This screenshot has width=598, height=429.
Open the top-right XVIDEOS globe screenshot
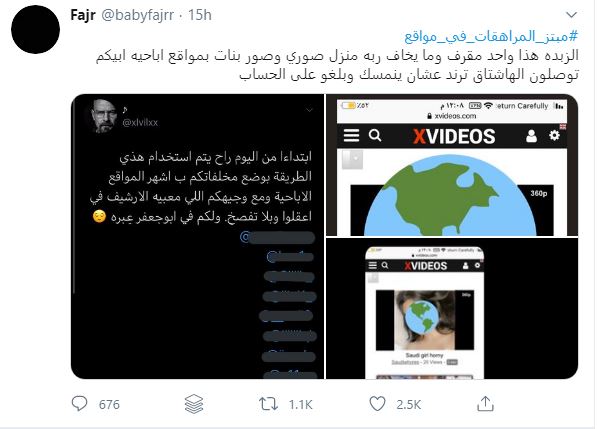pos(452,165)
